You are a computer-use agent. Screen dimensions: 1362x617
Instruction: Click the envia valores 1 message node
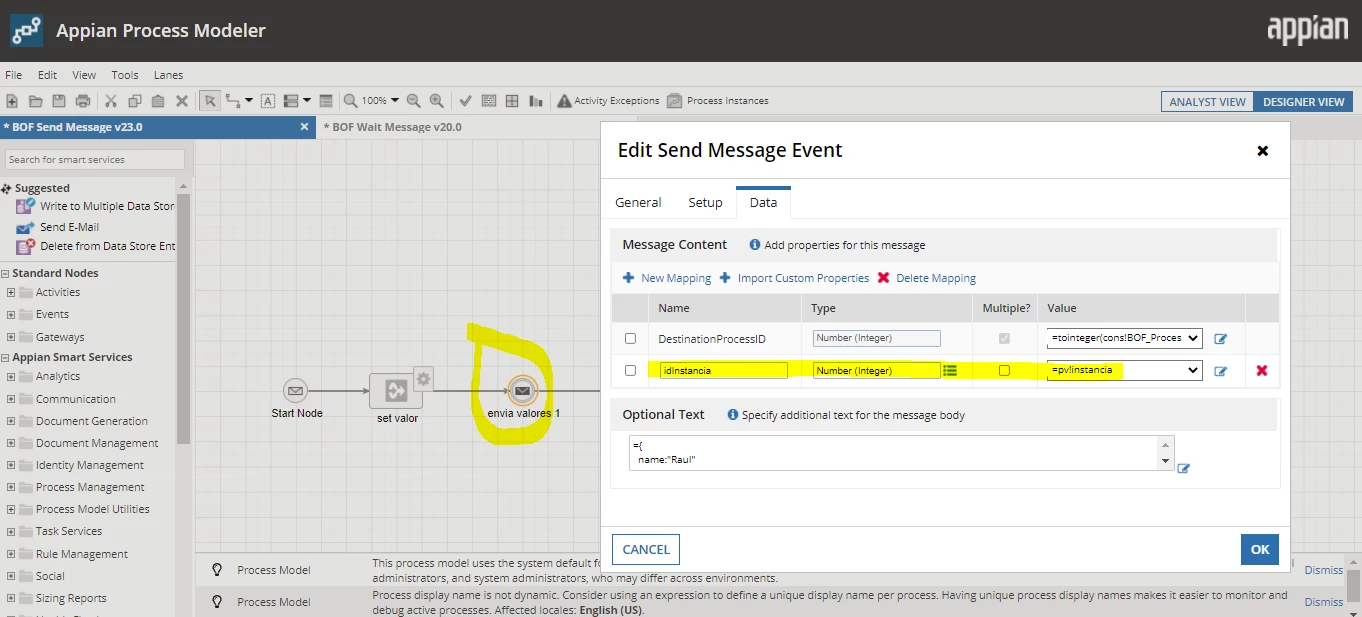[x=523, y=391]
